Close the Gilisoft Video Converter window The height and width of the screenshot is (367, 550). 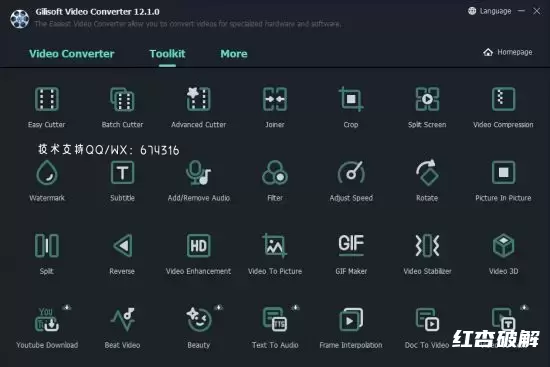click(537, 11)
